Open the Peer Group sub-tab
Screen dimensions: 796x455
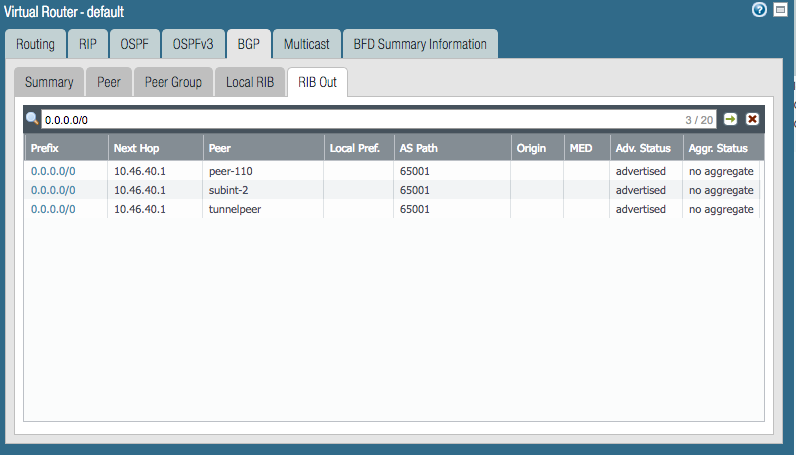point(173,82)
